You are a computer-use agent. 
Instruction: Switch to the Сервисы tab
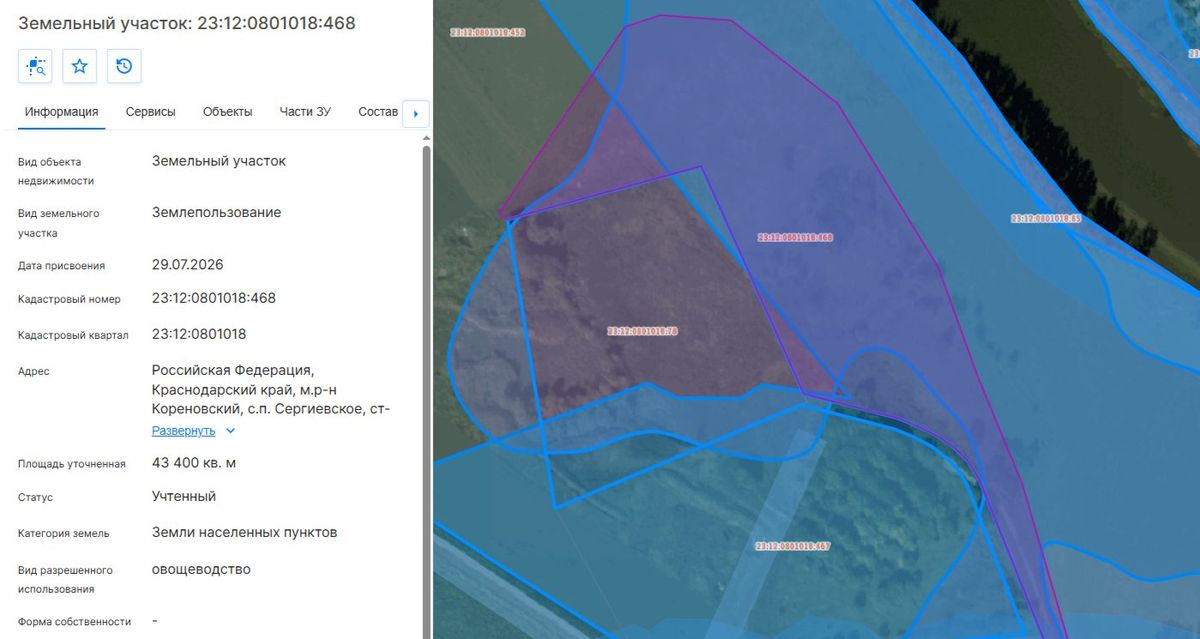coord(151,112)
